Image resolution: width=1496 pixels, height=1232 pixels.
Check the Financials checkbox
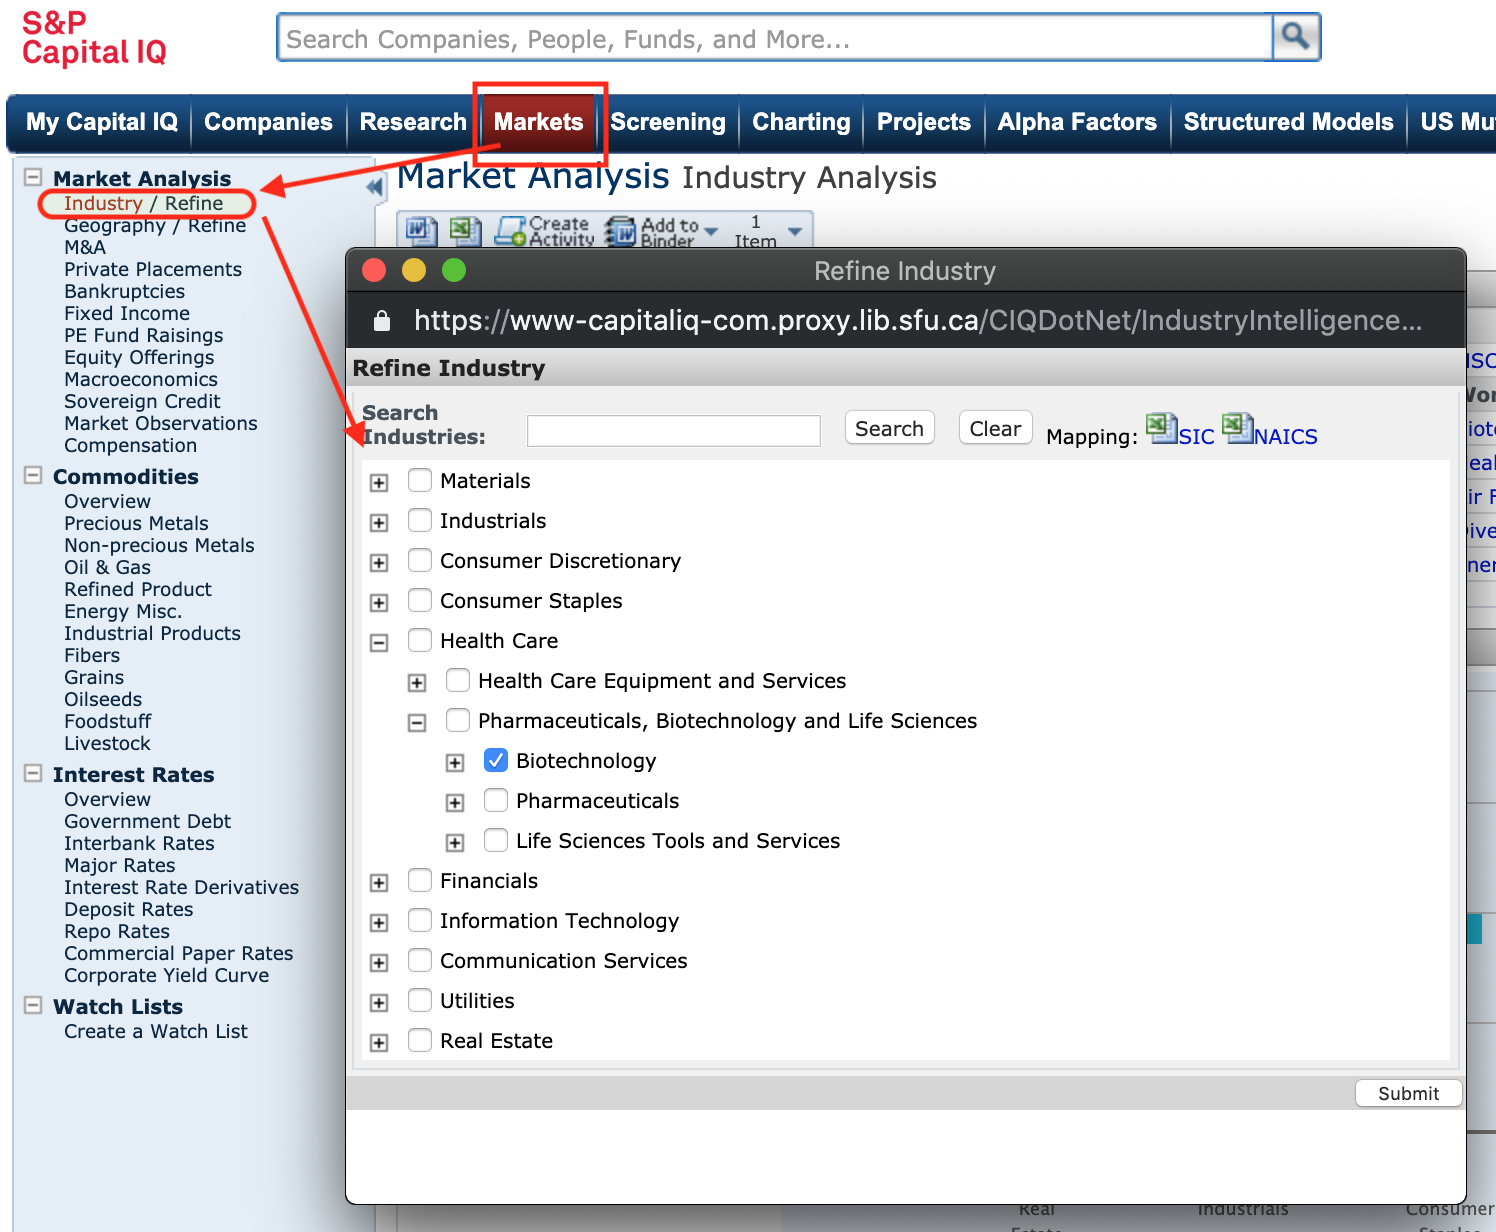[x=420, y=880]
